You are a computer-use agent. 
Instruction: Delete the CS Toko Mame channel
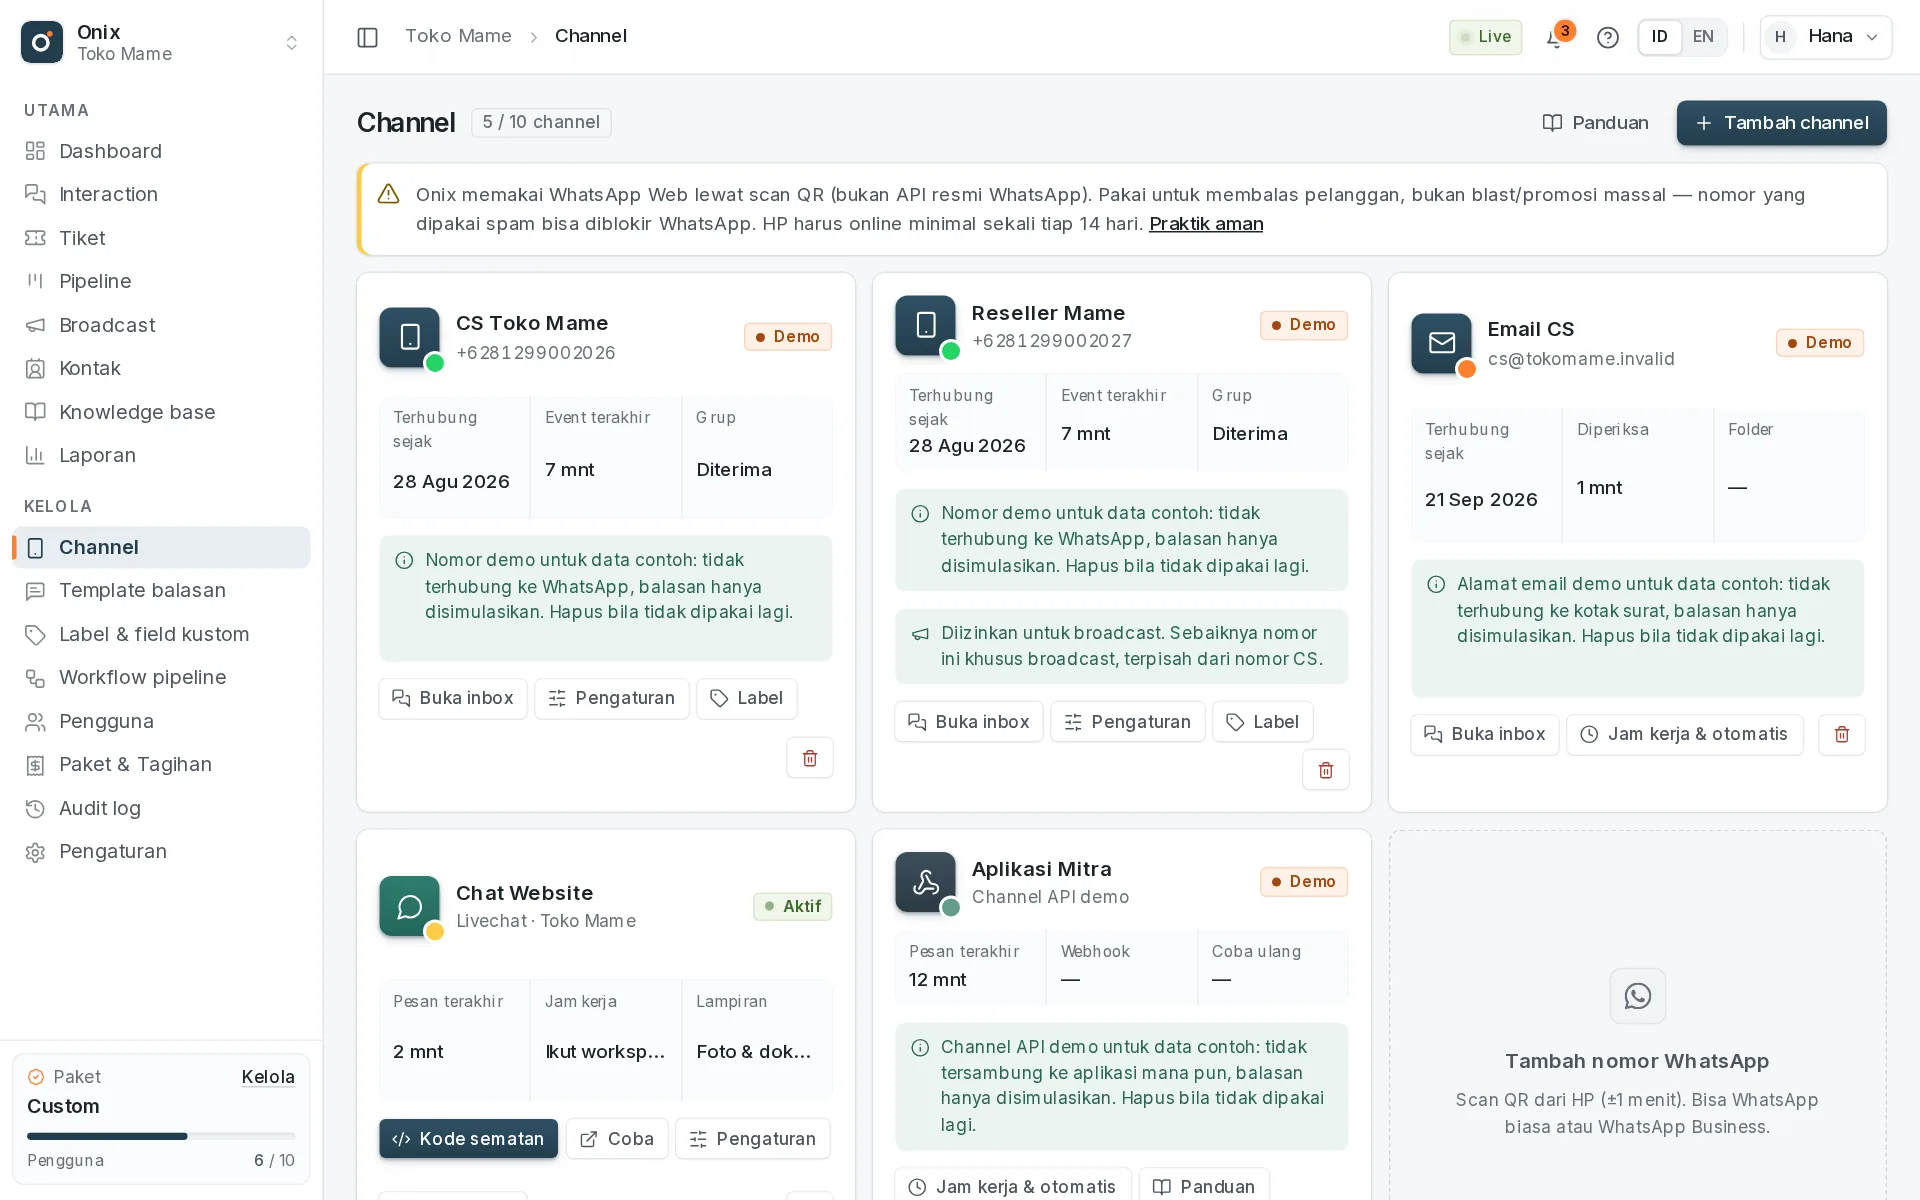coord(809,758)
